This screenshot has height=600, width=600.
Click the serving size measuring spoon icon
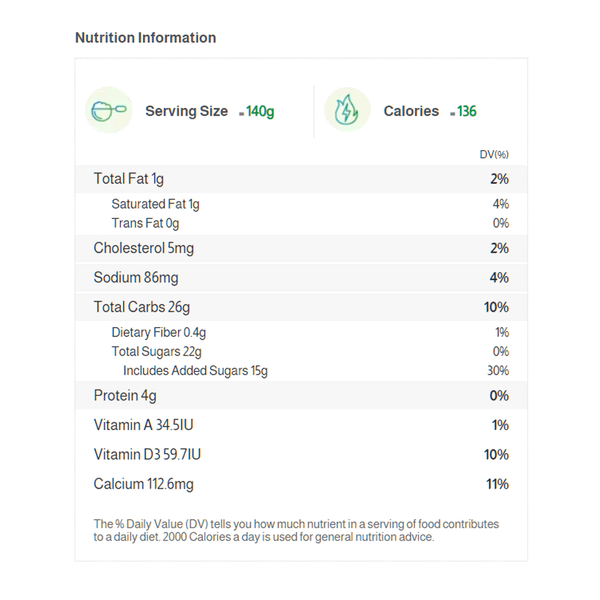pyautogui.click(x=109, y=110)
